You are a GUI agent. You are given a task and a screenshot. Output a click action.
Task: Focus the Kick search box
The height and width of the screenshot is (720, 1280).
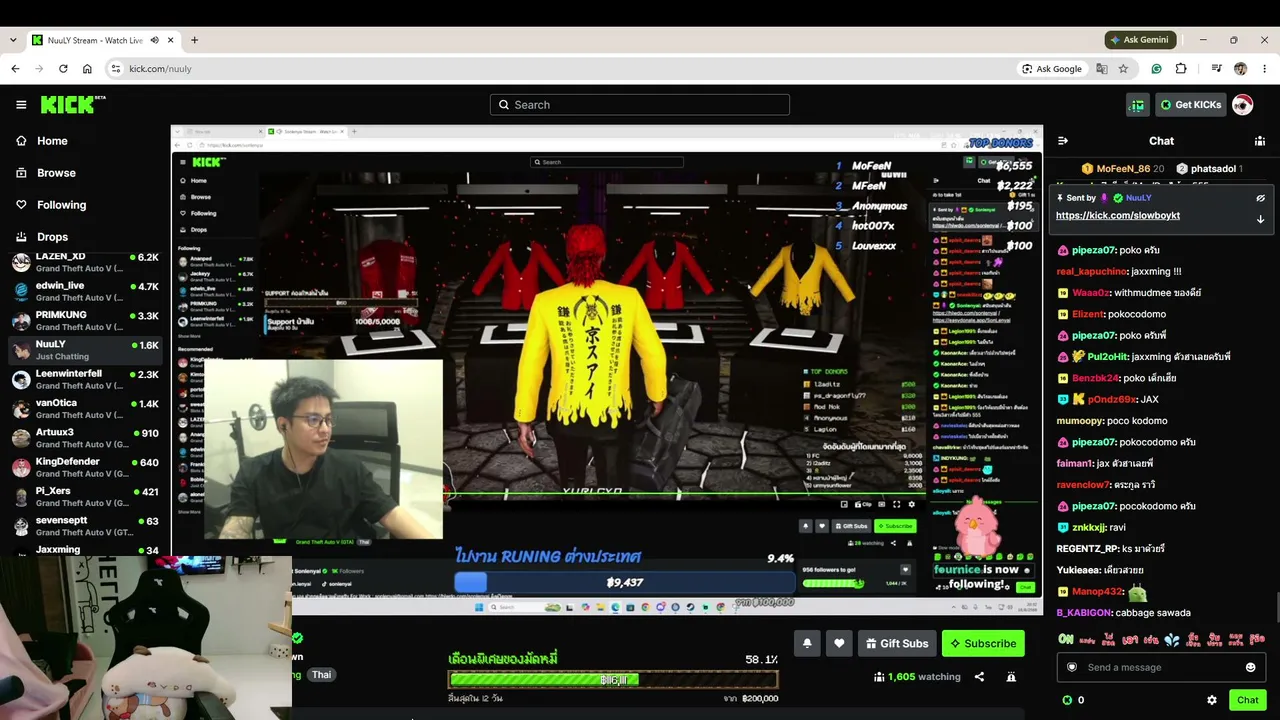click(x=640, y=105)
